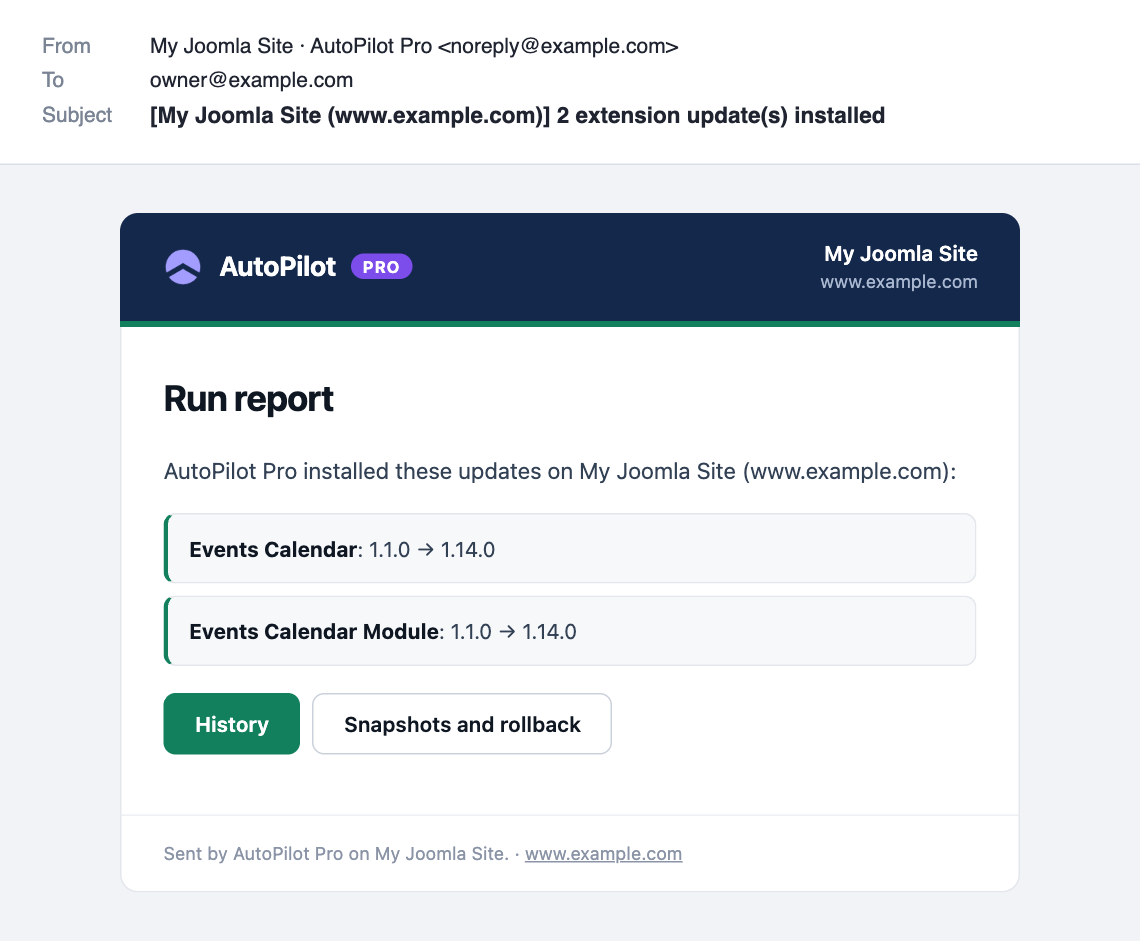Click the Run report heading
The image size is (1140, 941).
click(249, 399)
